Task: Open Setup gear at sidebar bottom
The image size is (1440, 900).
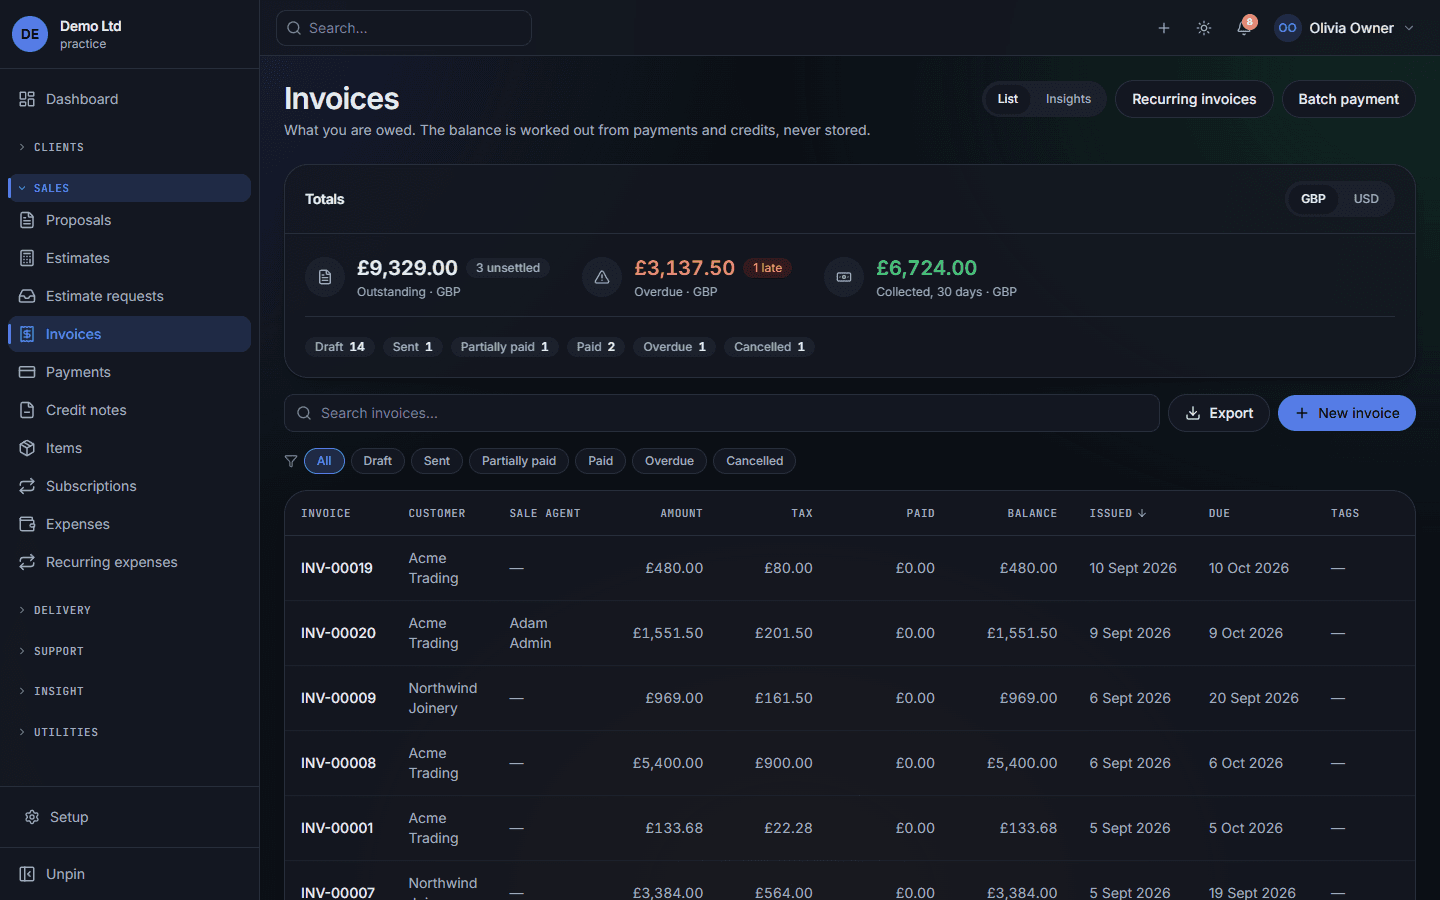Action: [x=31, y=817]
